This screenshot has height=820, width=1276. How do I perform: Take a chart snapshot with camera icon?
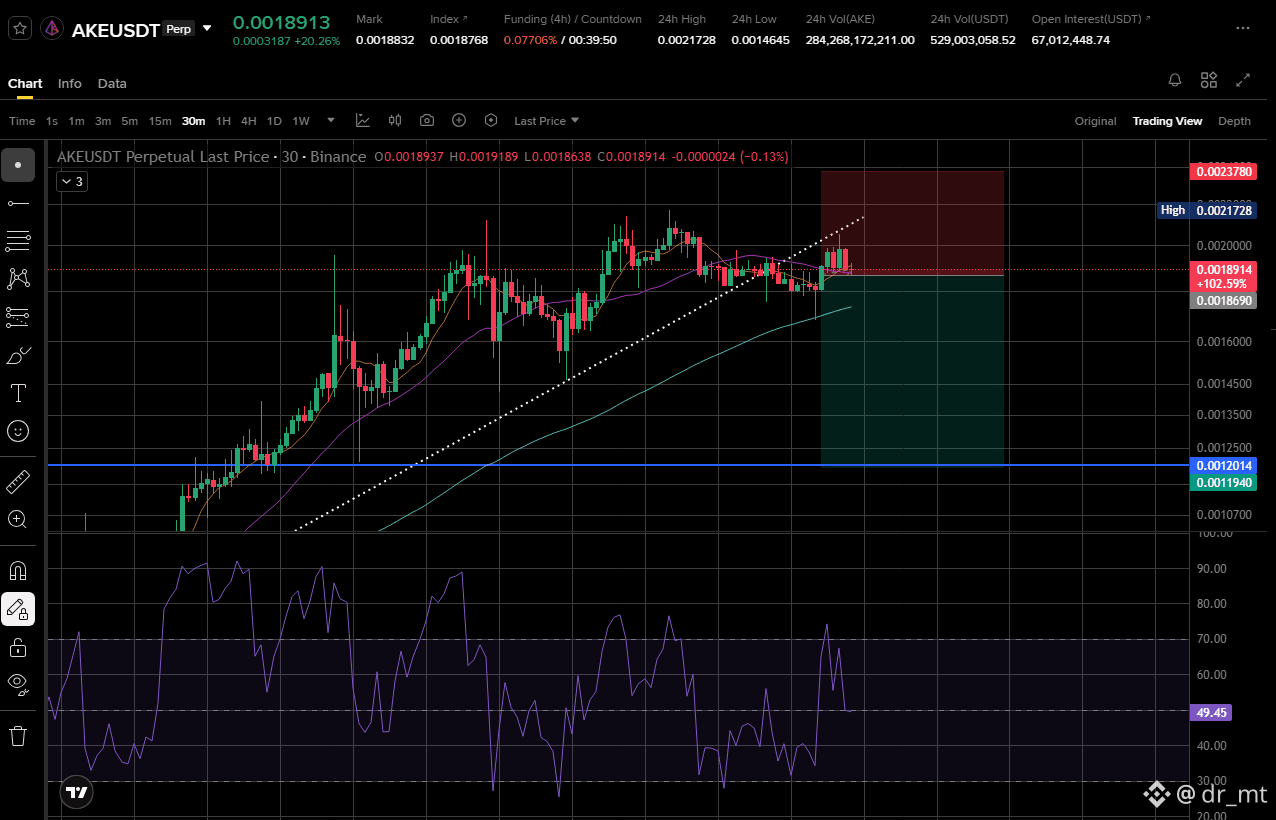(427, 121)
